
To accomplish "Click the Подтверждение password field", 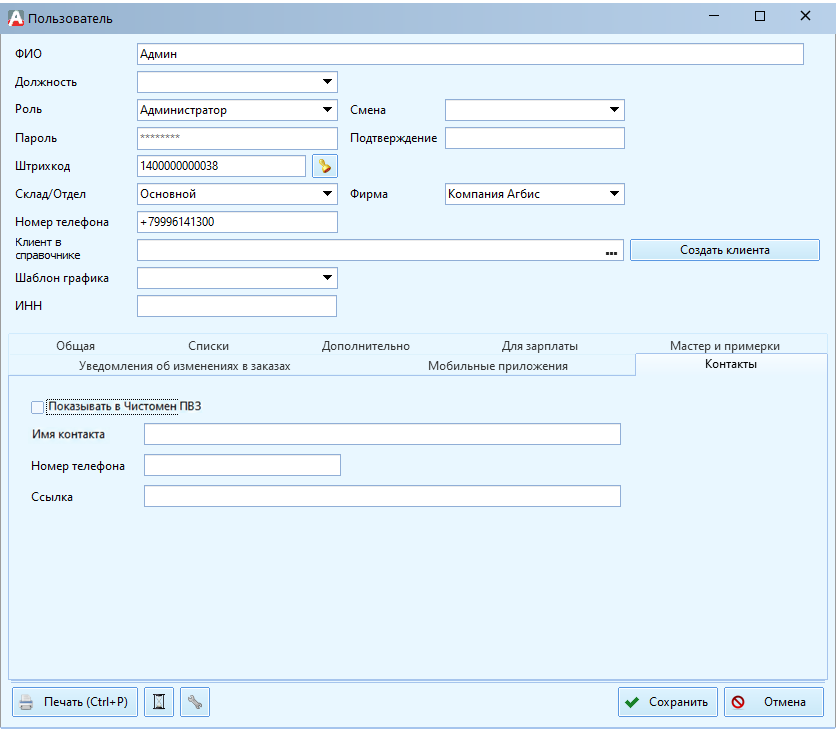I will [x=534, y=138].
